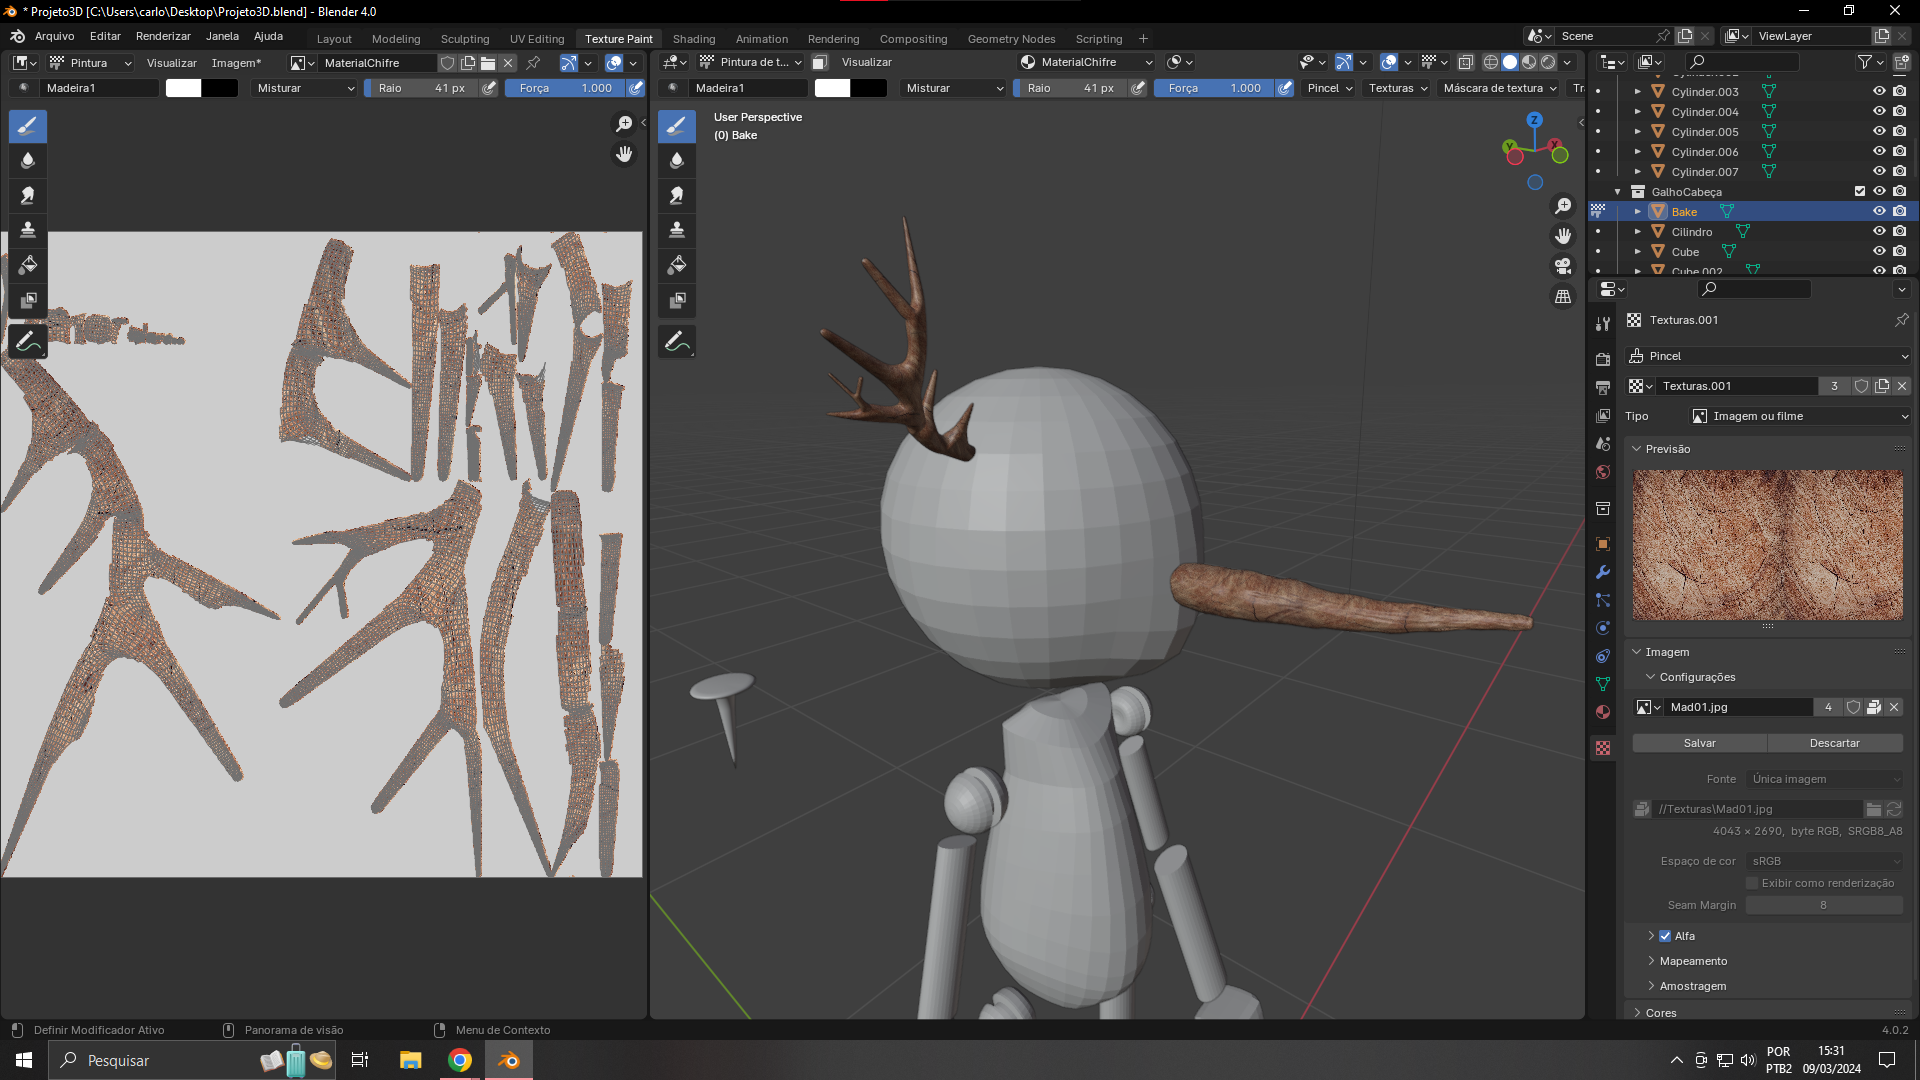Select the Fill bucket tool in viewport toolbar

677,265
